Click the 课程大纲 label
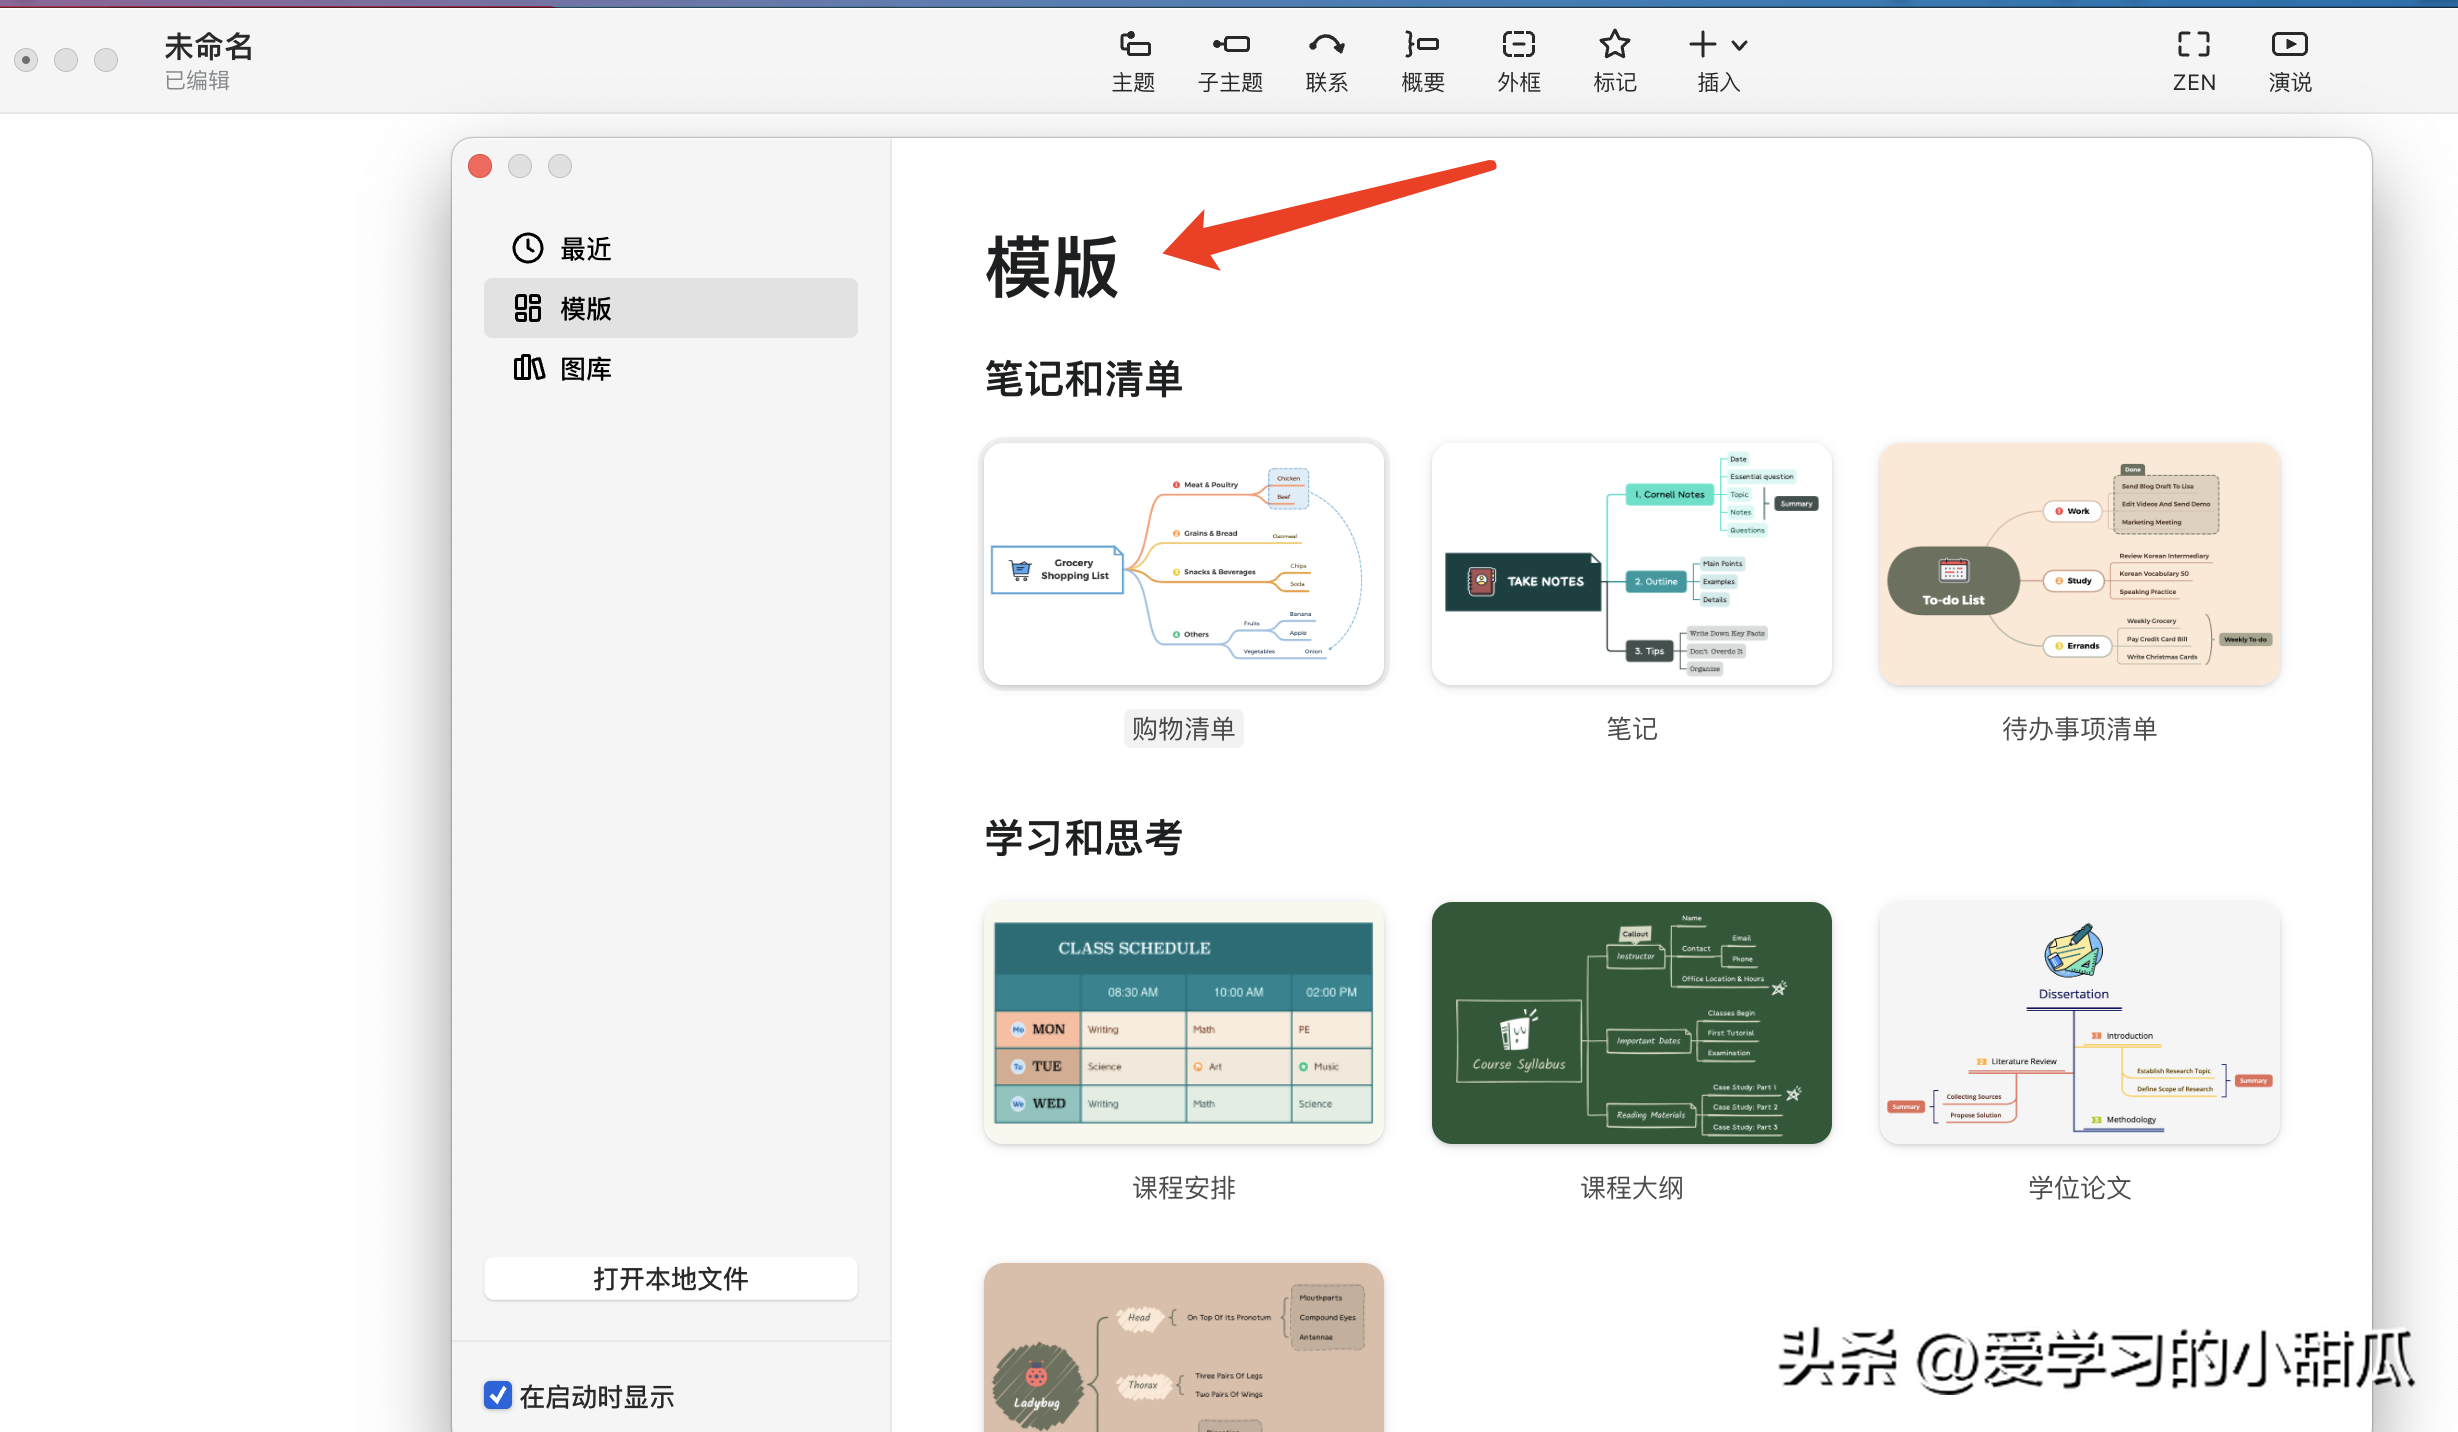2458x1432 pixels. coord(1632,1188)
